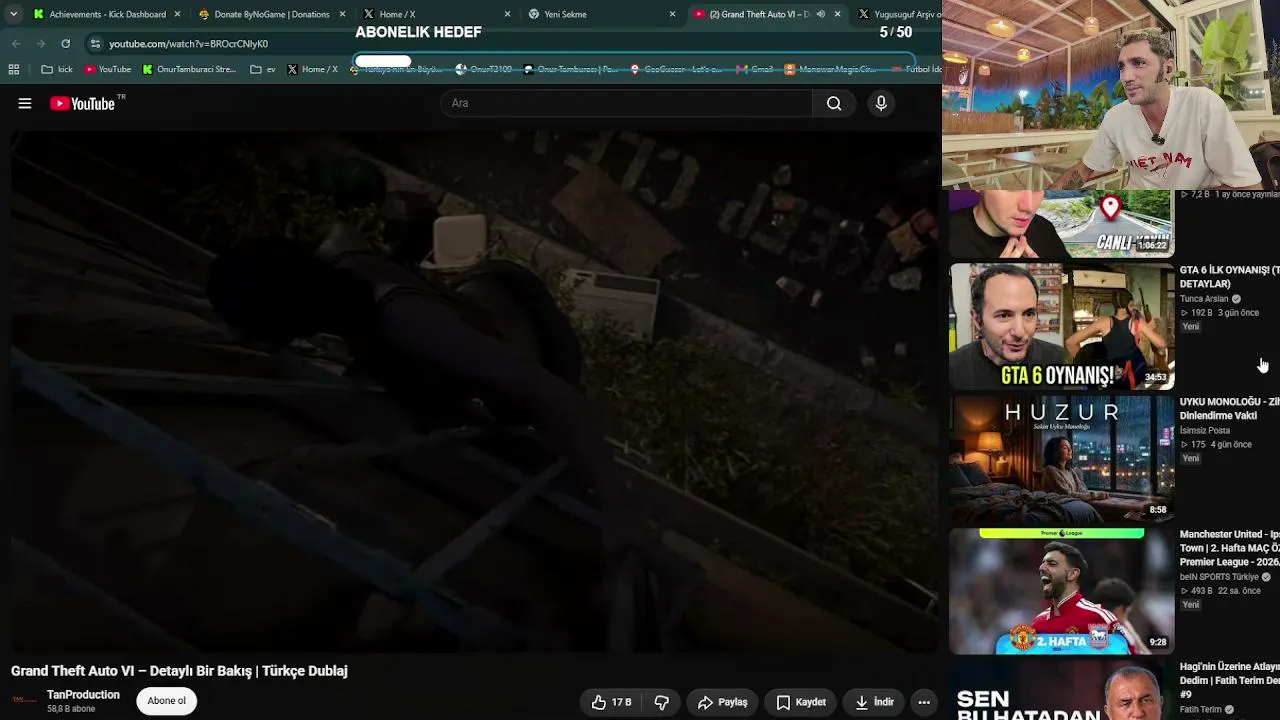Share the video using Paylaş

(722, 702)
